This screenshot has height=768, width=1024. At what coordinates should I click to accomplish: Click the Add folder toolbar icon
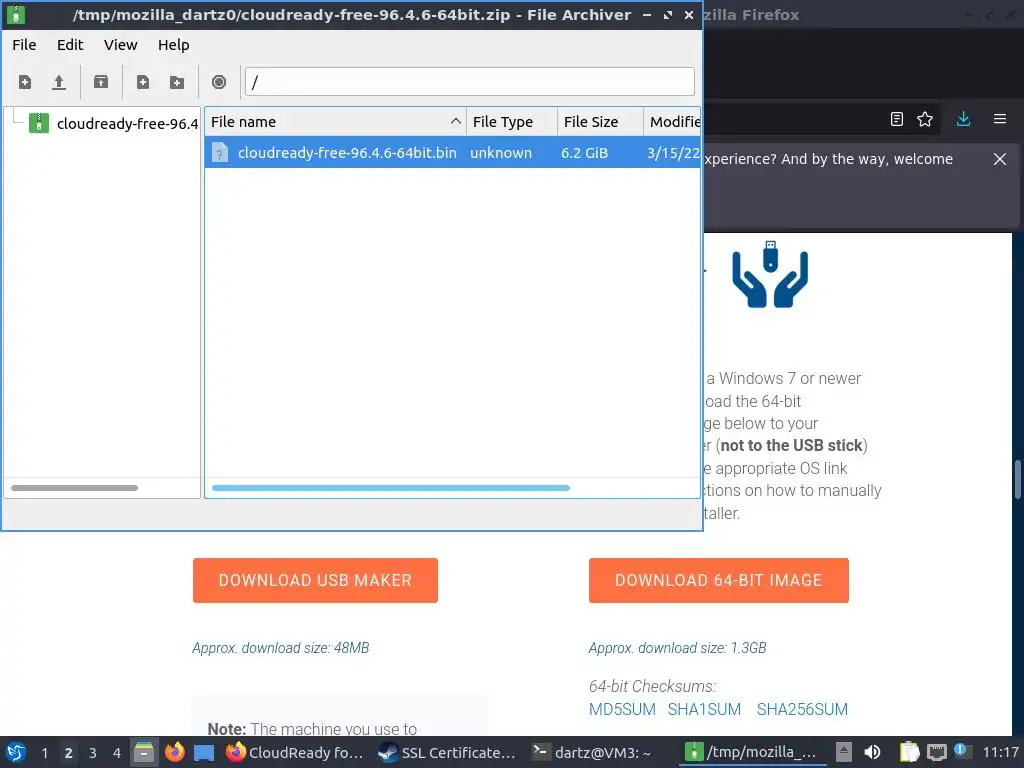tap(176, 82)
